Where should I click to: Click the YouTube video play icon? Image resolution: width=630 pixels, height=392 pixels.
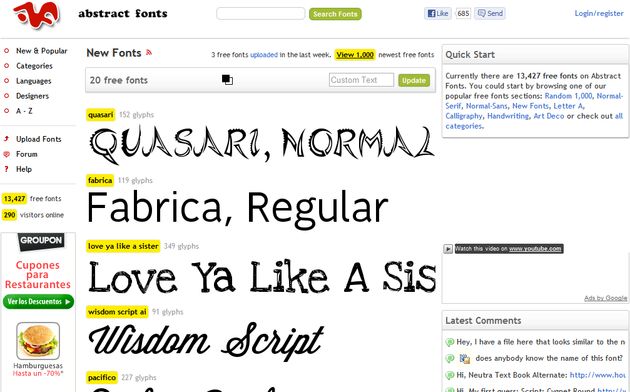coord(448,249)
